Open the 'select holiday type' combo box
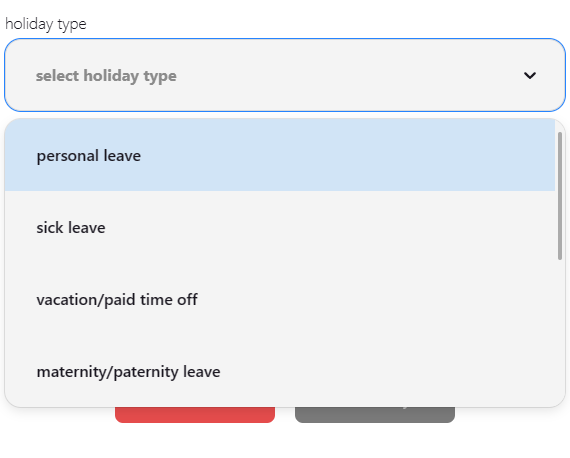The width and height of the screenshot is (570, 458). 285,75
